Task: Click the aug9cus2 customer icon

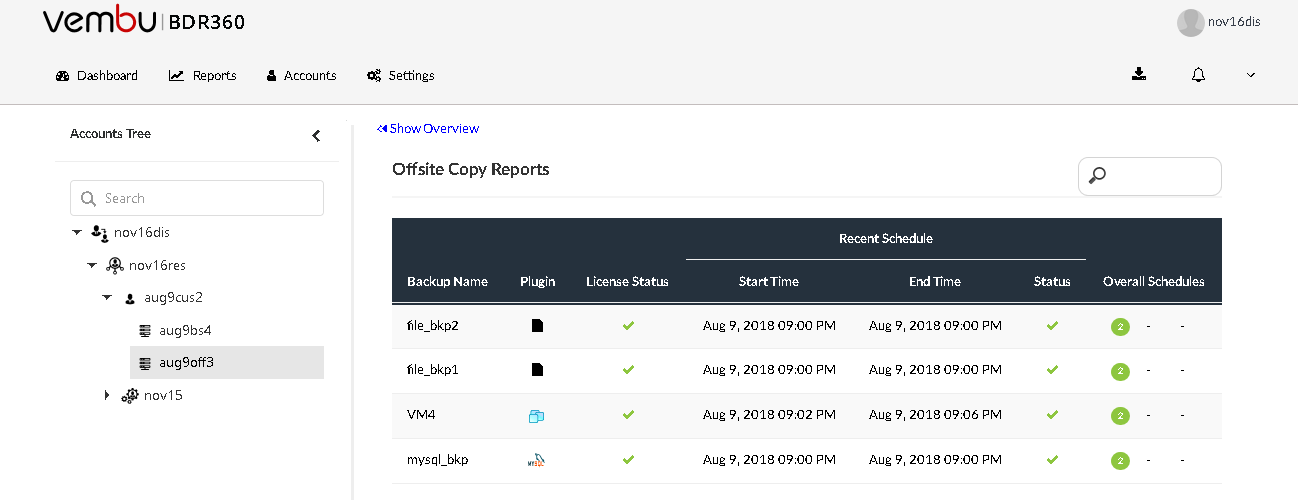Action: click(x=130, y=298)
